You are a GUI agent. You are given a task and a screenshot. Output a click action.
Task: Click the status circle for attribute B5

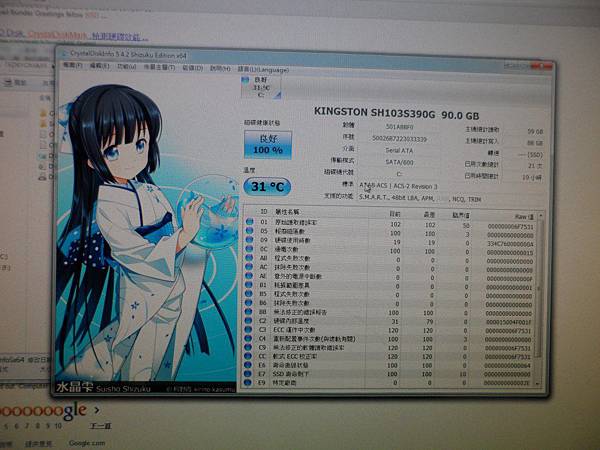249,293
